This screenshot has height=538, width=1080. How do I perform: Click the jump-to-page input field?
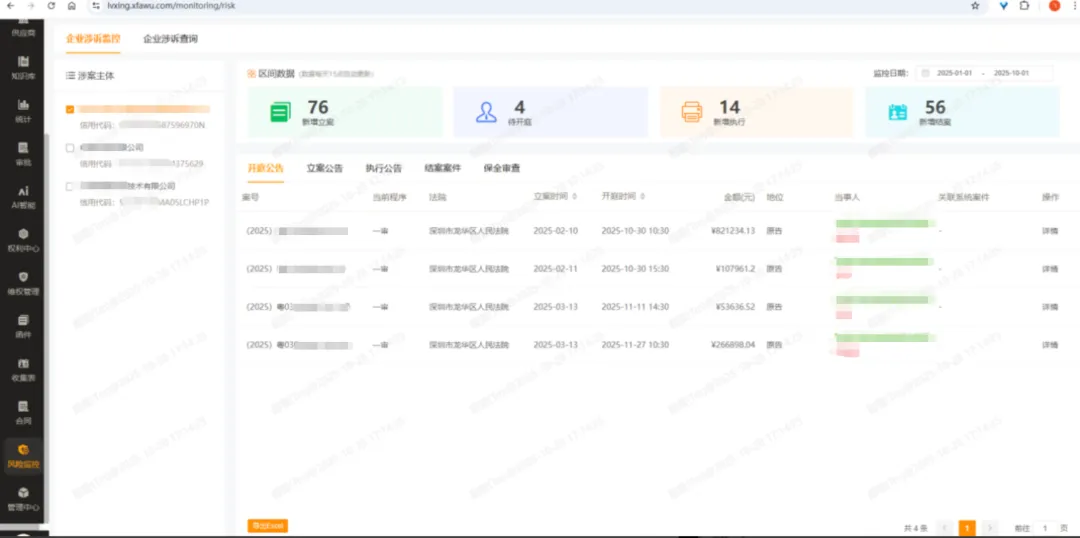click(1046, 528)
